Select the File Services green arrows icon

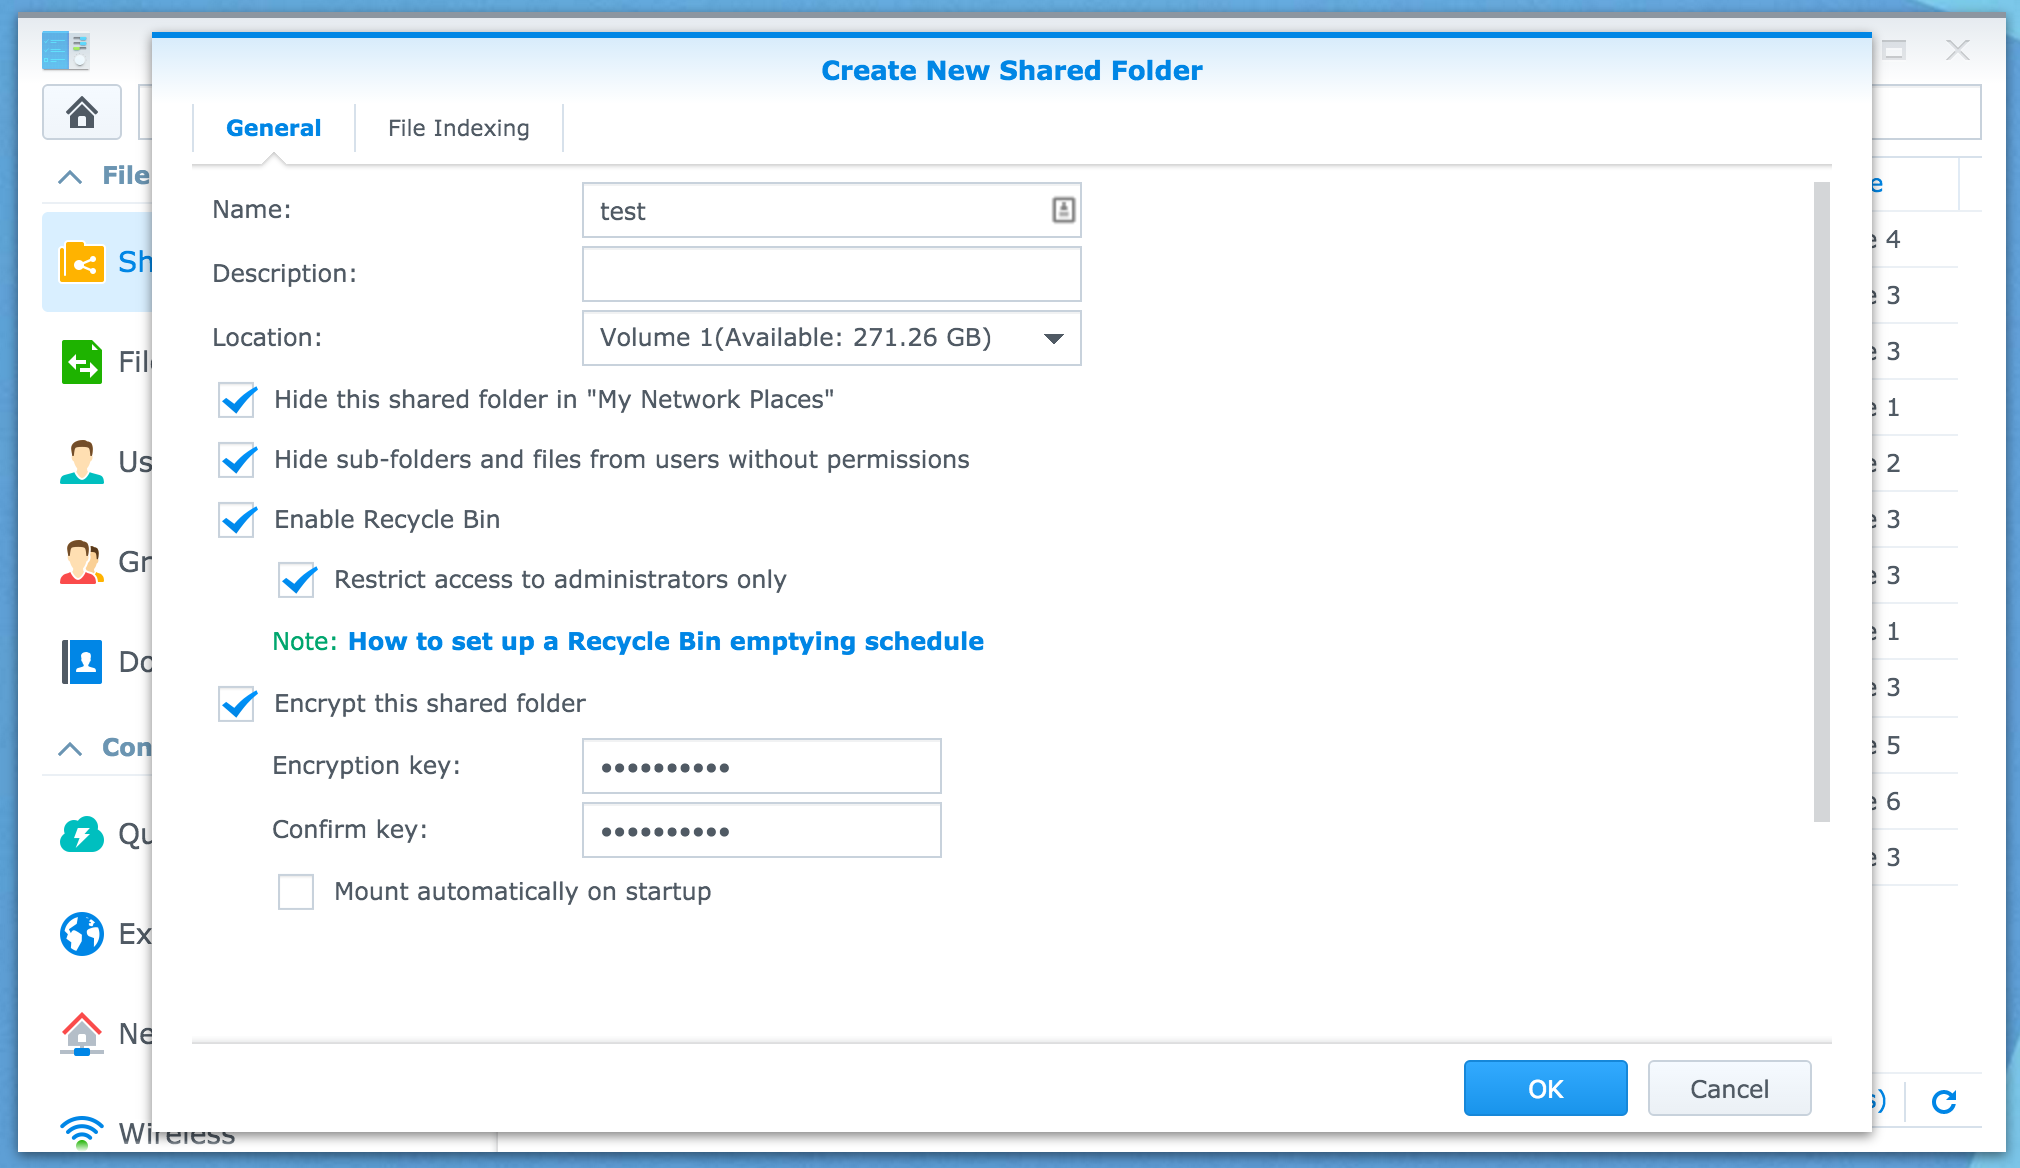tap(82, 362)
